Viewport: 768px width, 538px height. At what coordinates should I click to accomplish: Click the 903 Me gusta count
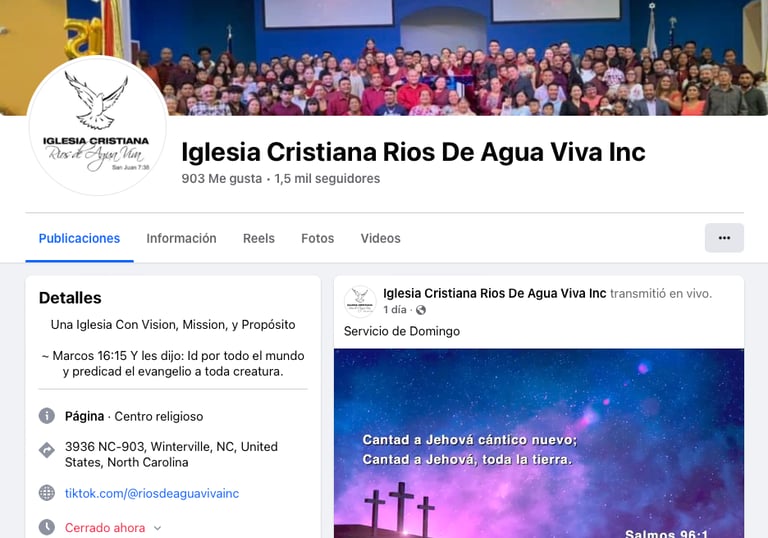(x=221, y=178)
